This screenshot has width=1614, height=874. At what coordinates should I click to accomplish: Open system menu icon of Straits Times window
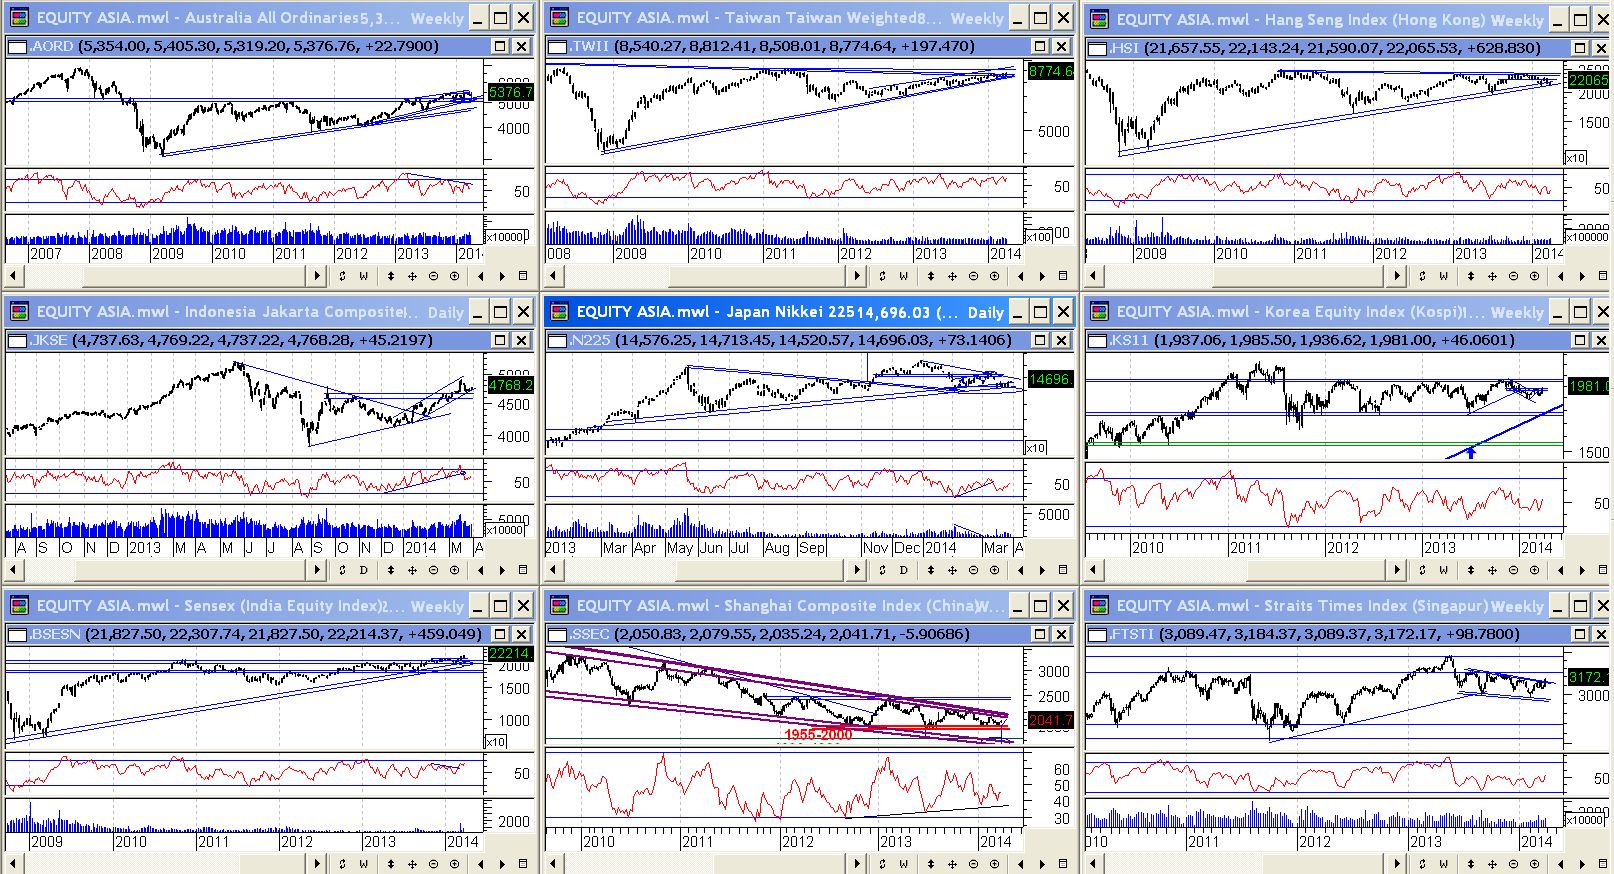(x=1099, y=606)
